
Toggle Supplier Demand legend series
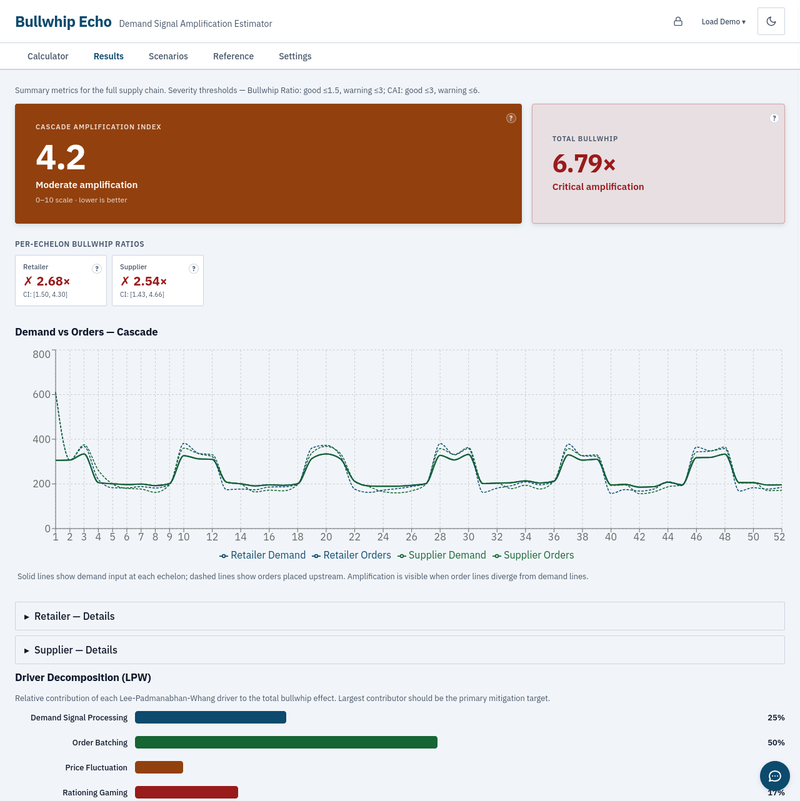442,555
